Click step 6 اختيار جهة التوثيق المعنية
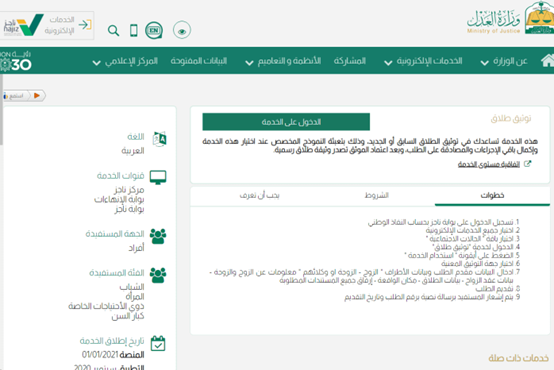The height and width of the screenshot is (370, 554). pyautogui.click(x=481, y=264)
